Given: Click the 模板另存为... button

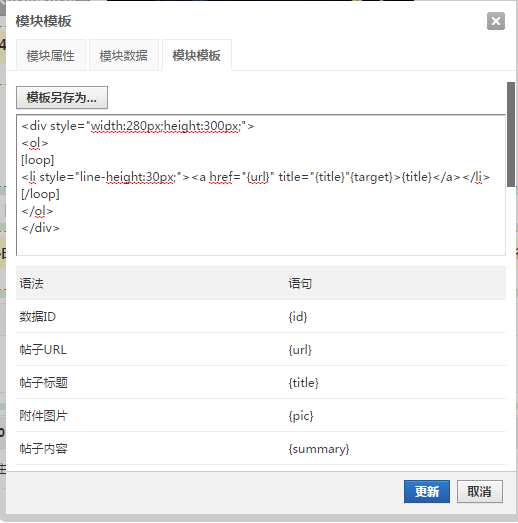Looking at the screenshot, I should tap(62, 98).
